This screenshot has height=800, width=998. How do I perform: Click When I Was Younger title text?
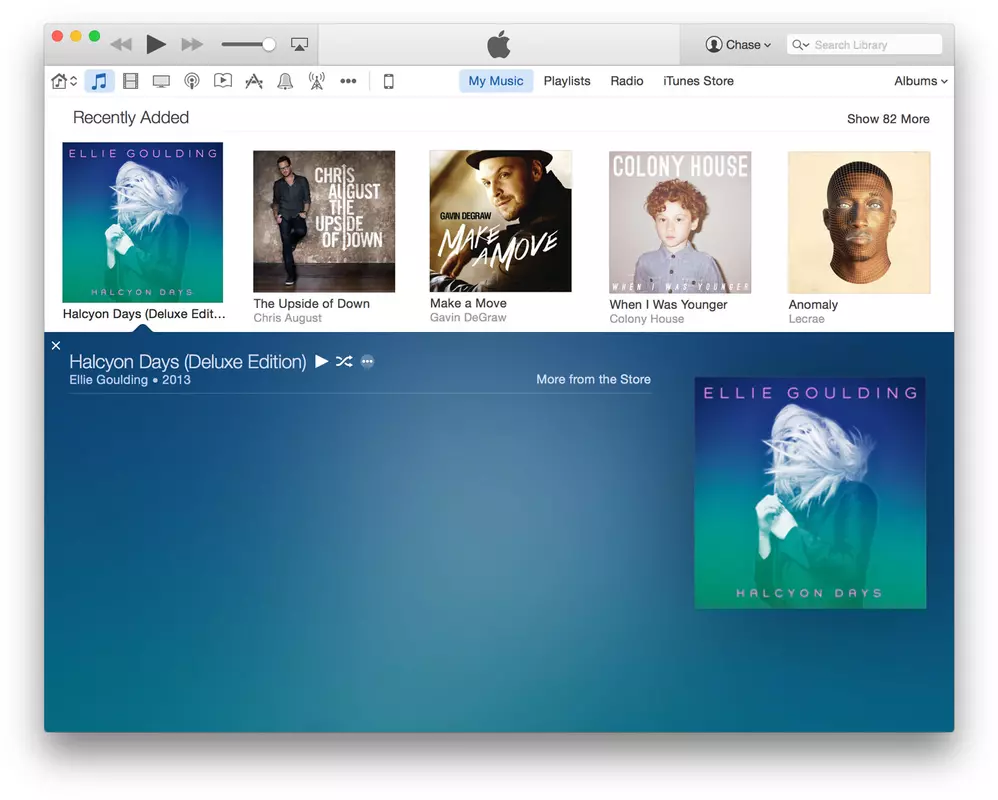click(x=668, y=305)
